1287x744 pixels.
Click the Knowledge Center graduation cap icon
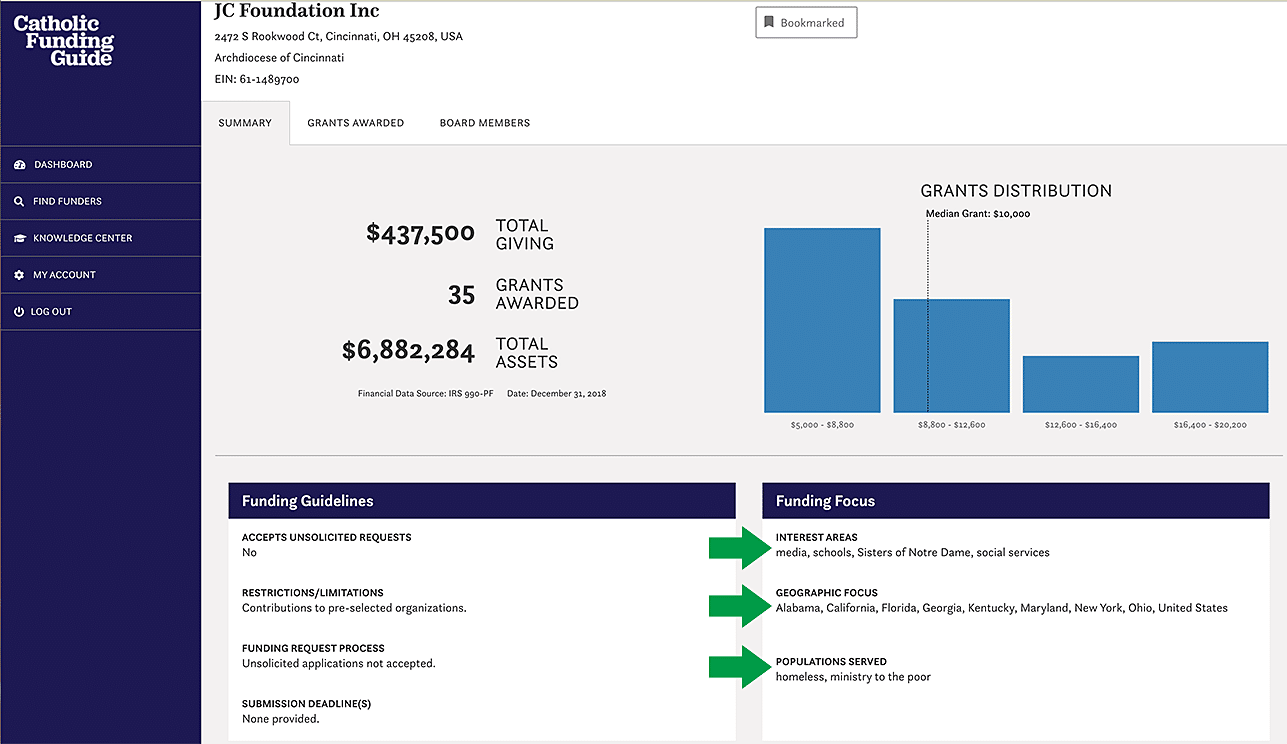coord(19,238)
